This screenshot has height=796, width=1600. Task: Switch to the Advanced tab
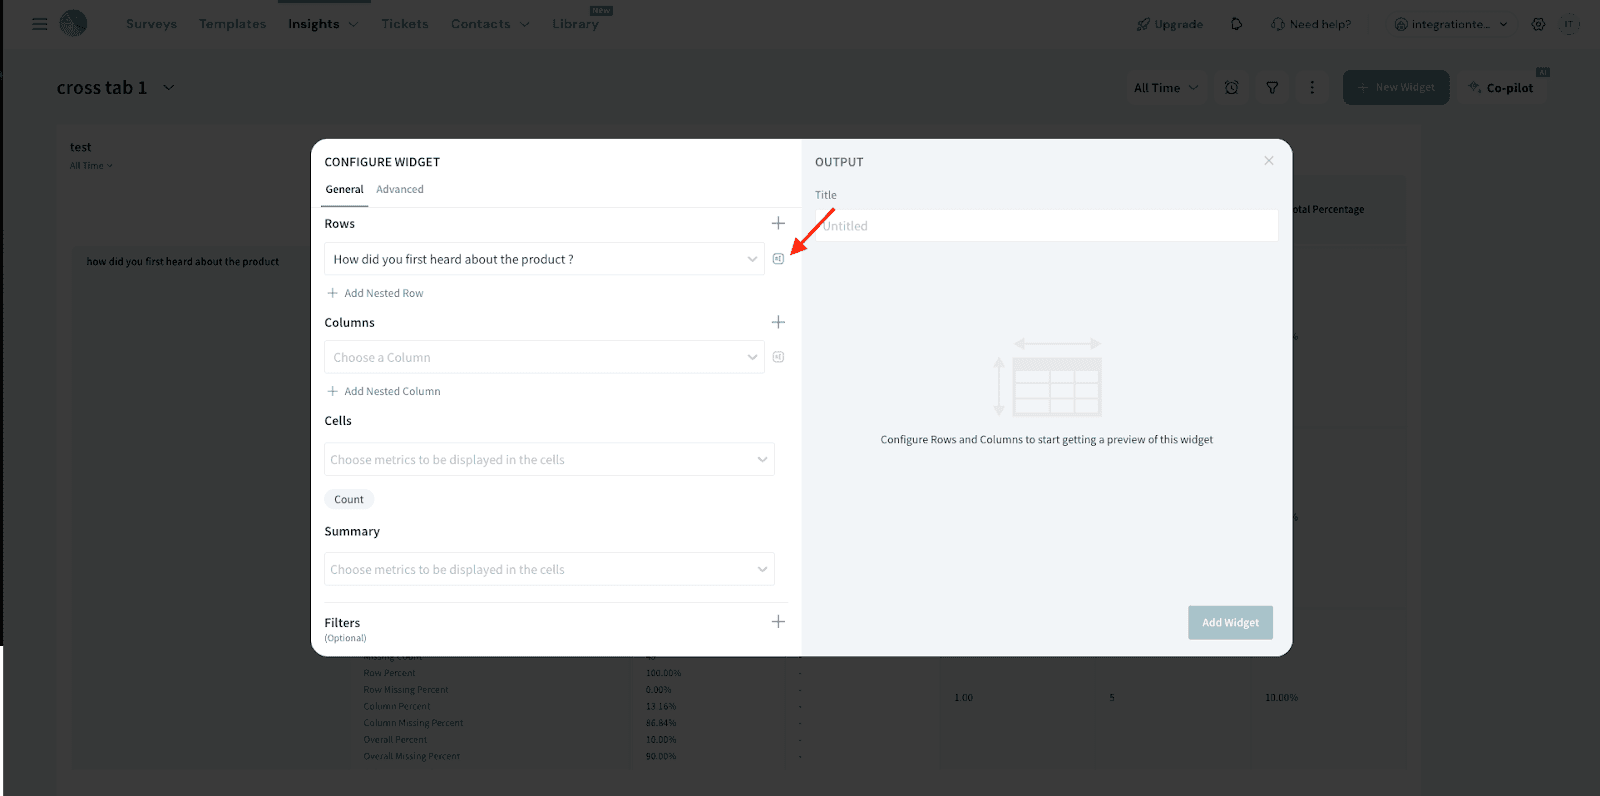pos(400,189)
